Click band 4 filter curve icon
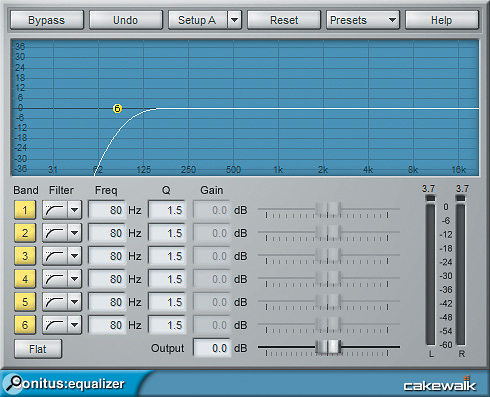Viewport: 490px width, 397px height. [x=55, y=279]
